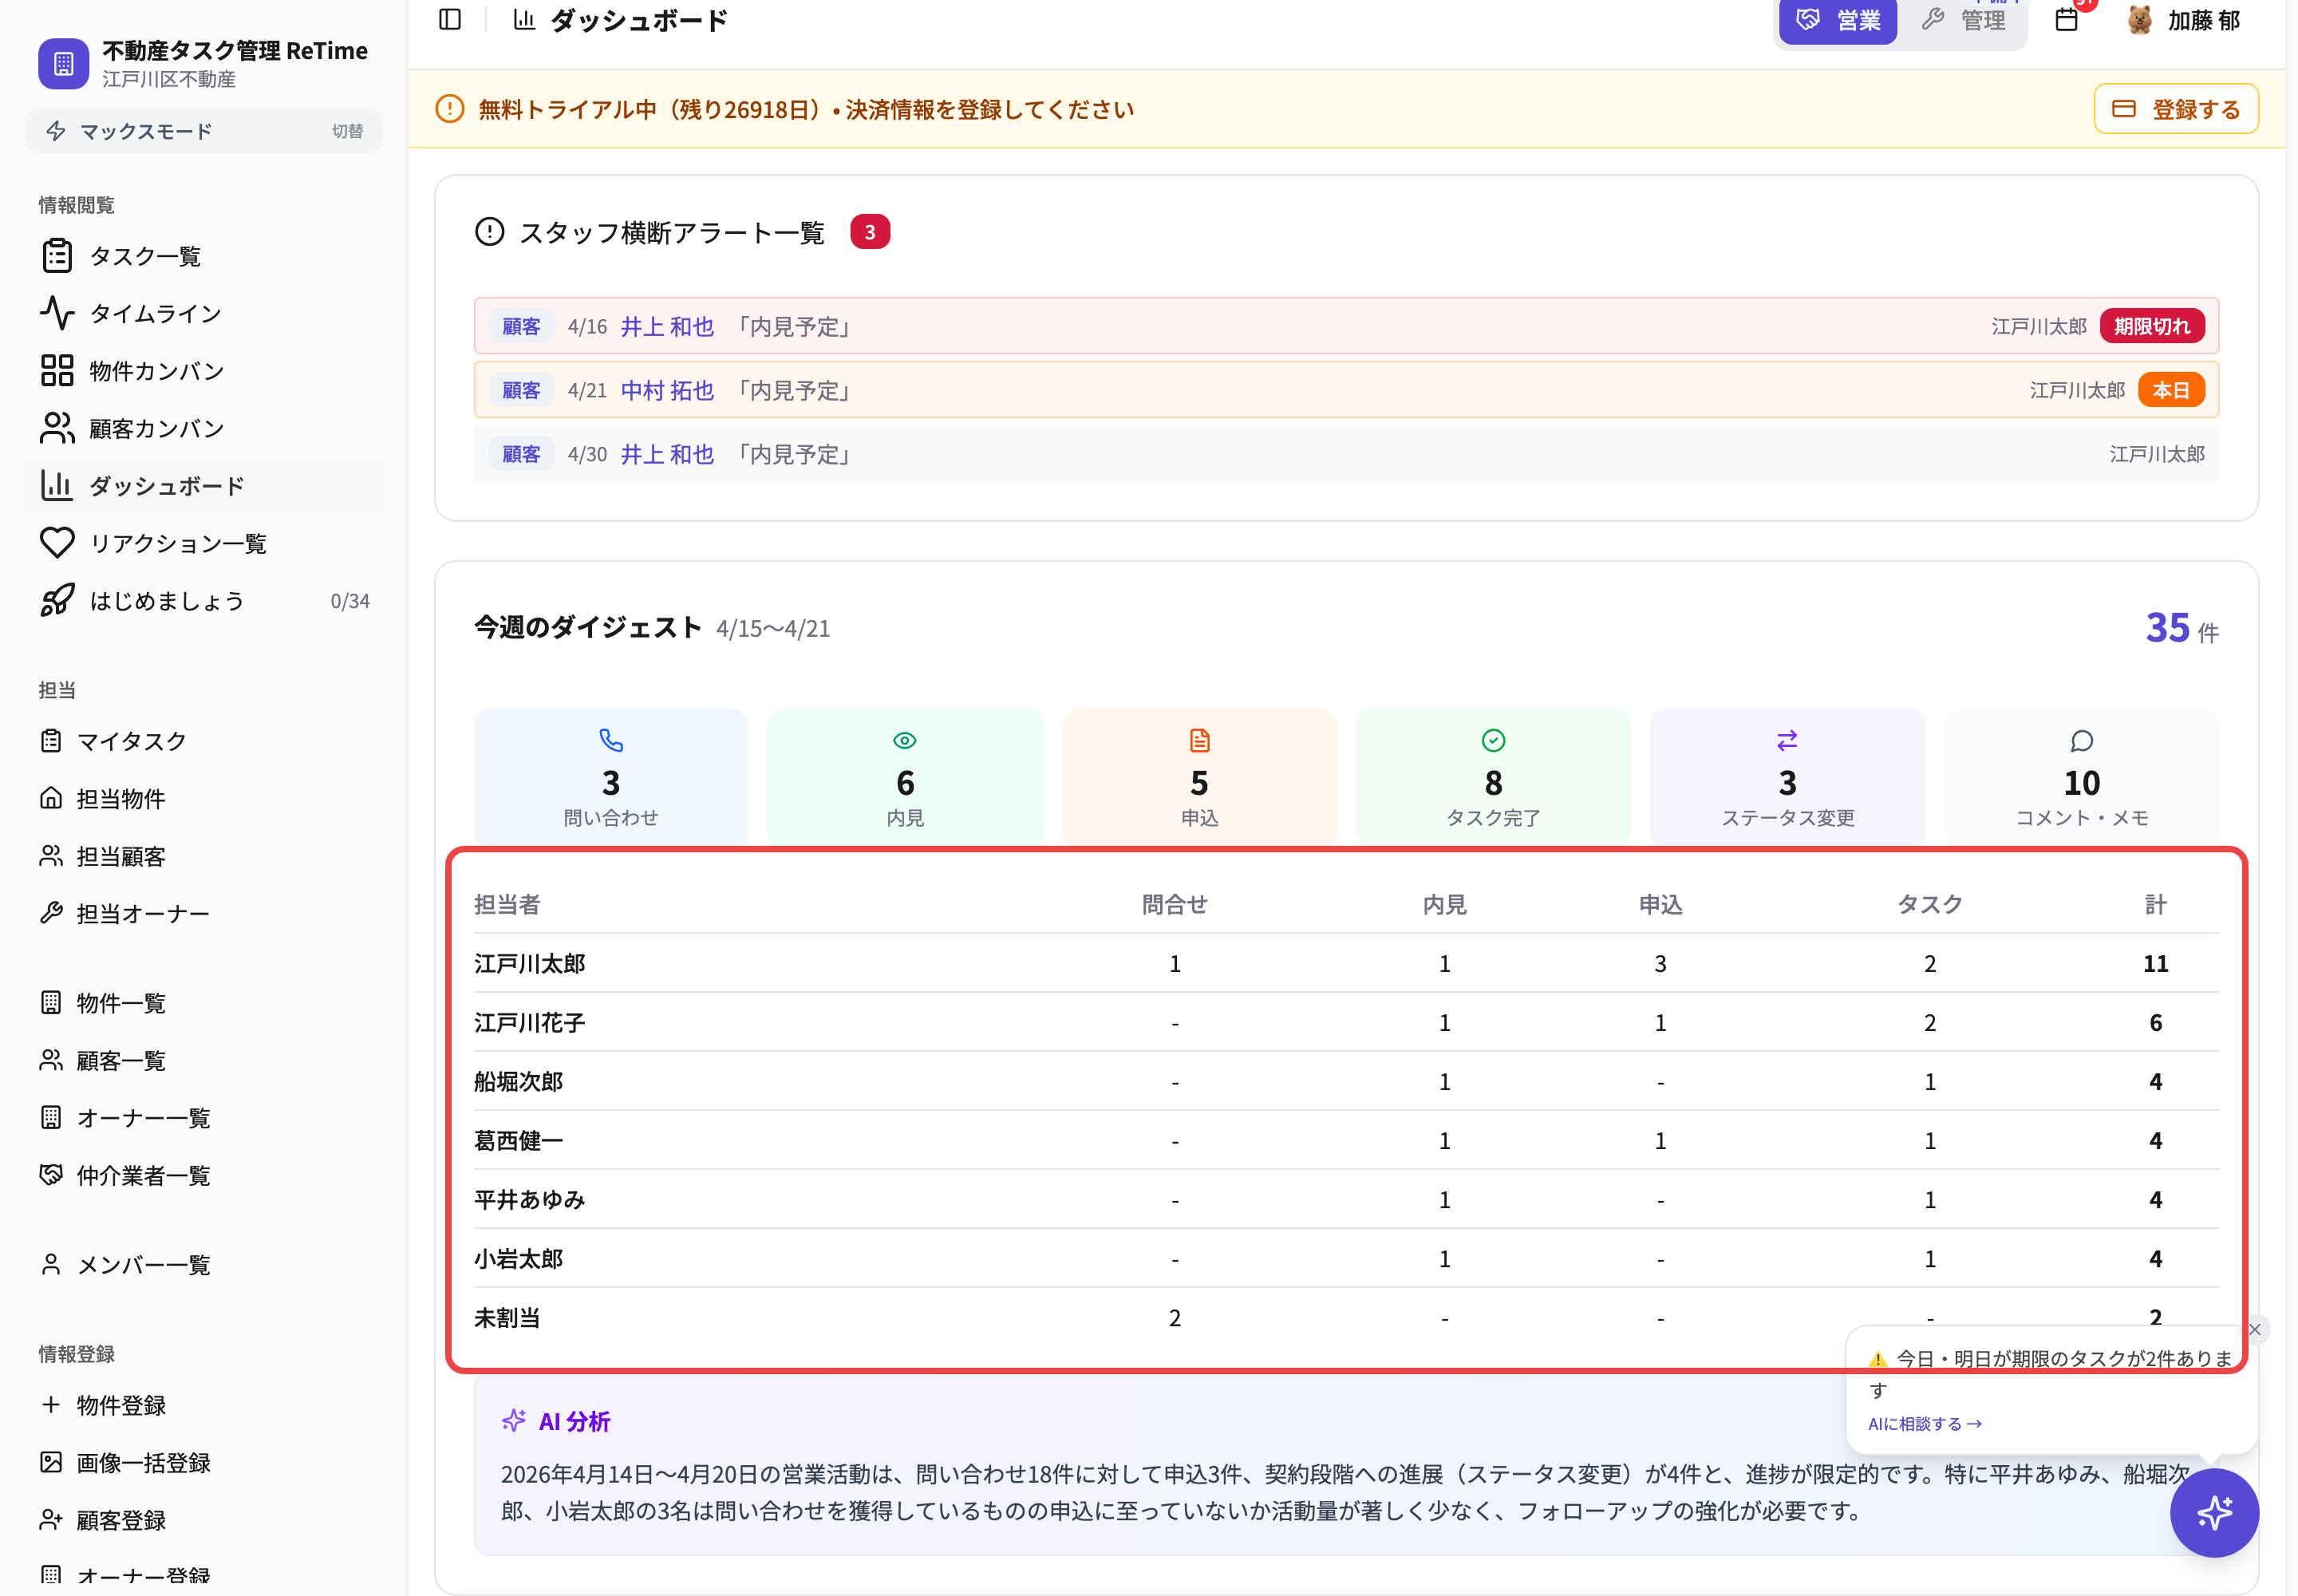Switch to 営業 mode tab
The image size is (2298, 1596).
click(1838, 20)
